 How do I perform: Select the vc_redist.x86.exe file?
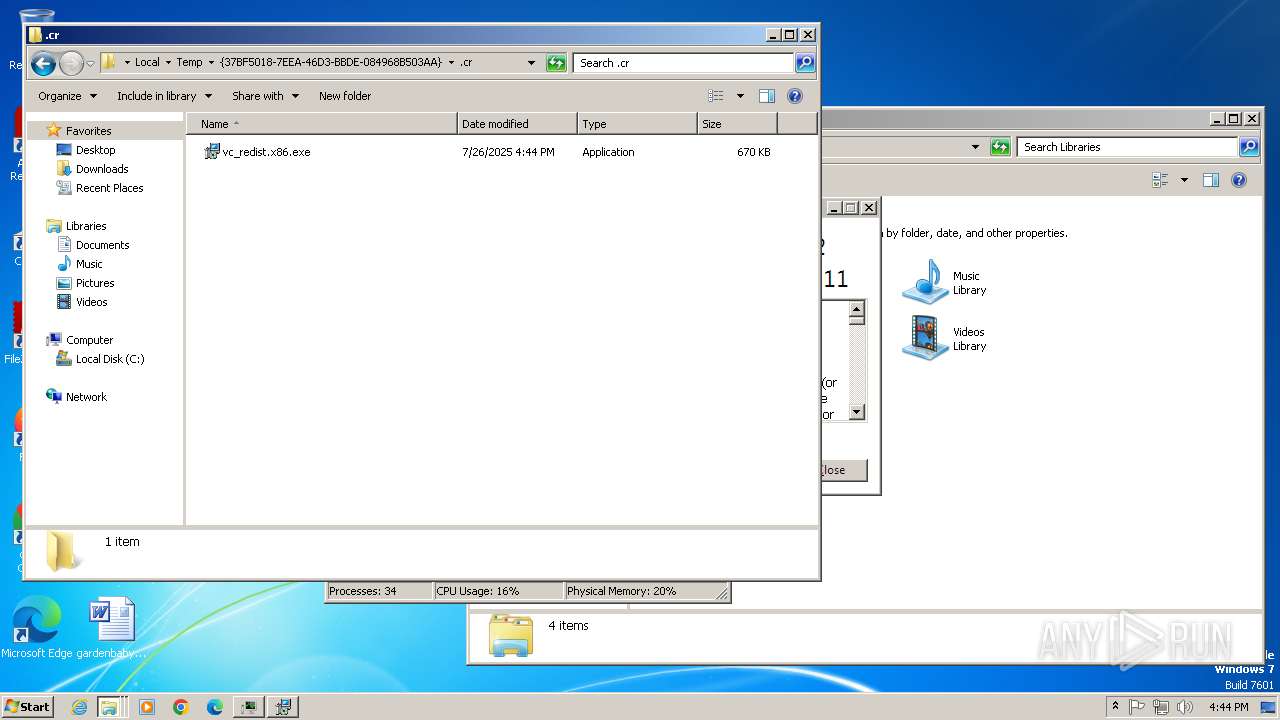coord(266,152)
